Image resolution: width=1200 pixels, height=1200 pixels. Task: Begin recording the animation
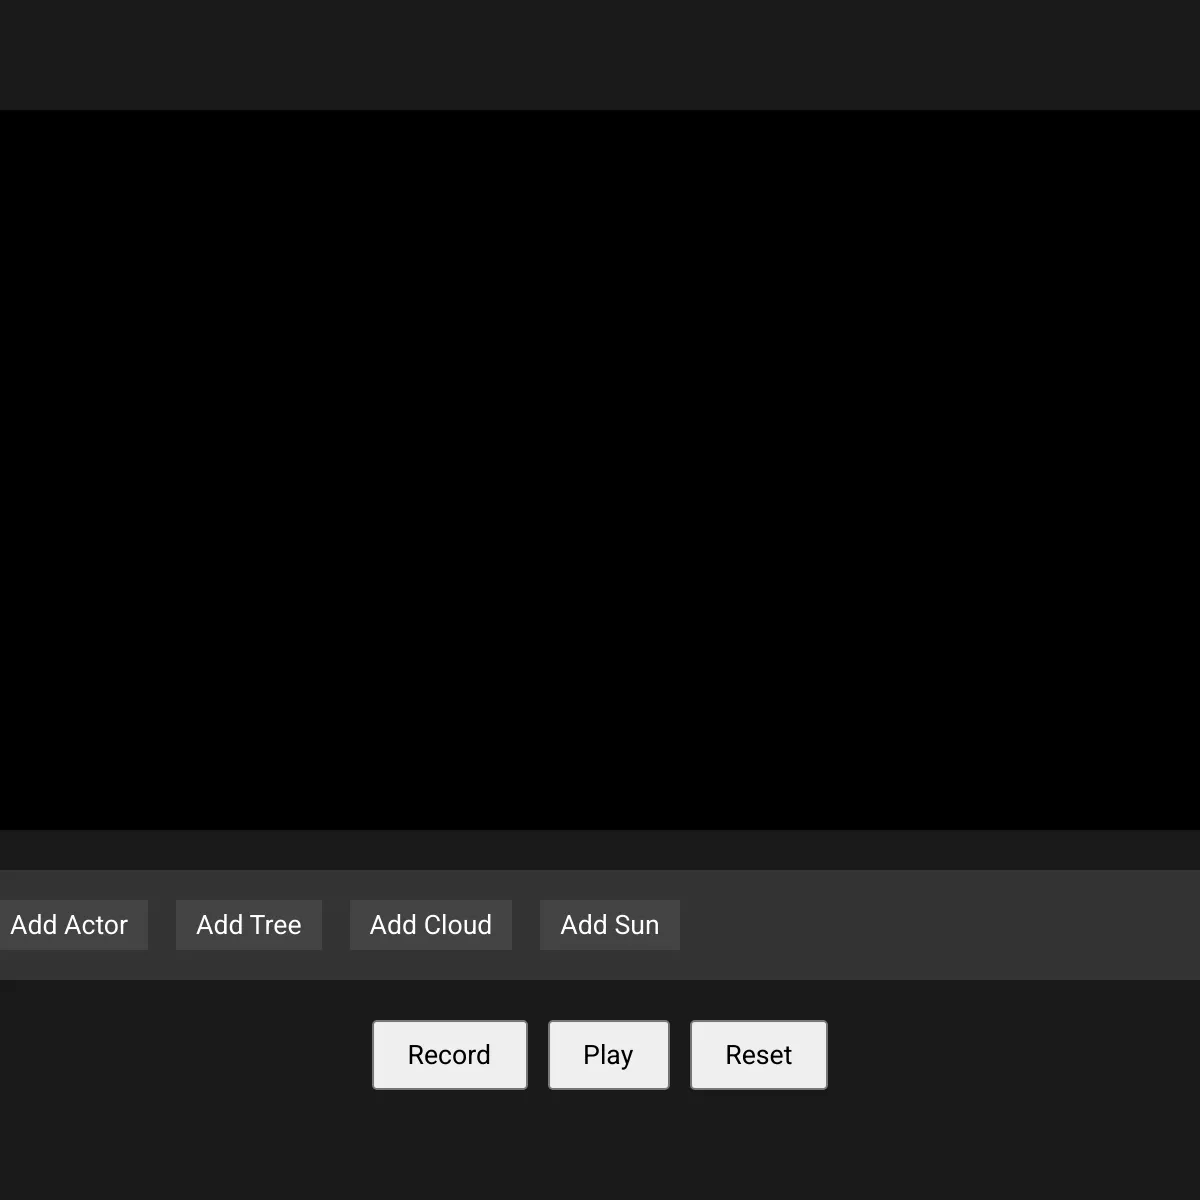[449, 1054]
